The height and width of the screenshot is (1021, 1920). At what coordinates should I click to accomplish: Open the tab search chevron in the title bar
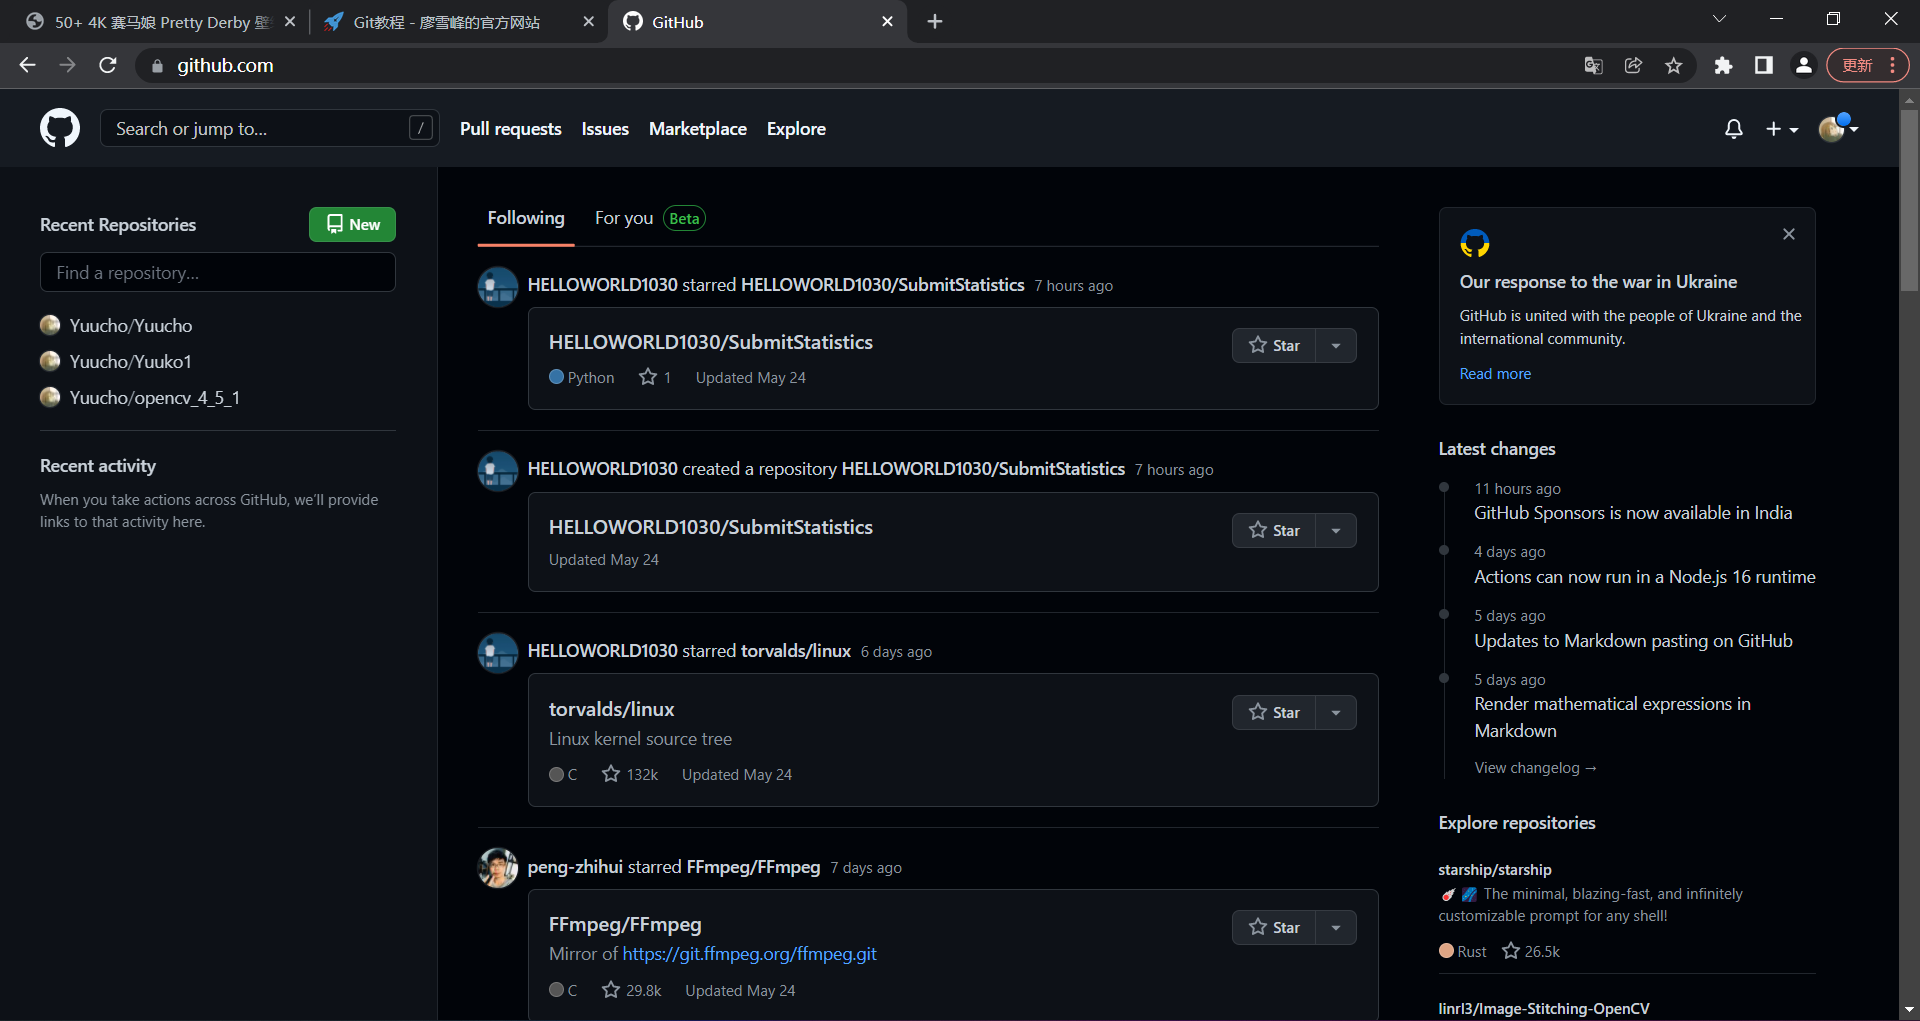(x=1719, y=19)
